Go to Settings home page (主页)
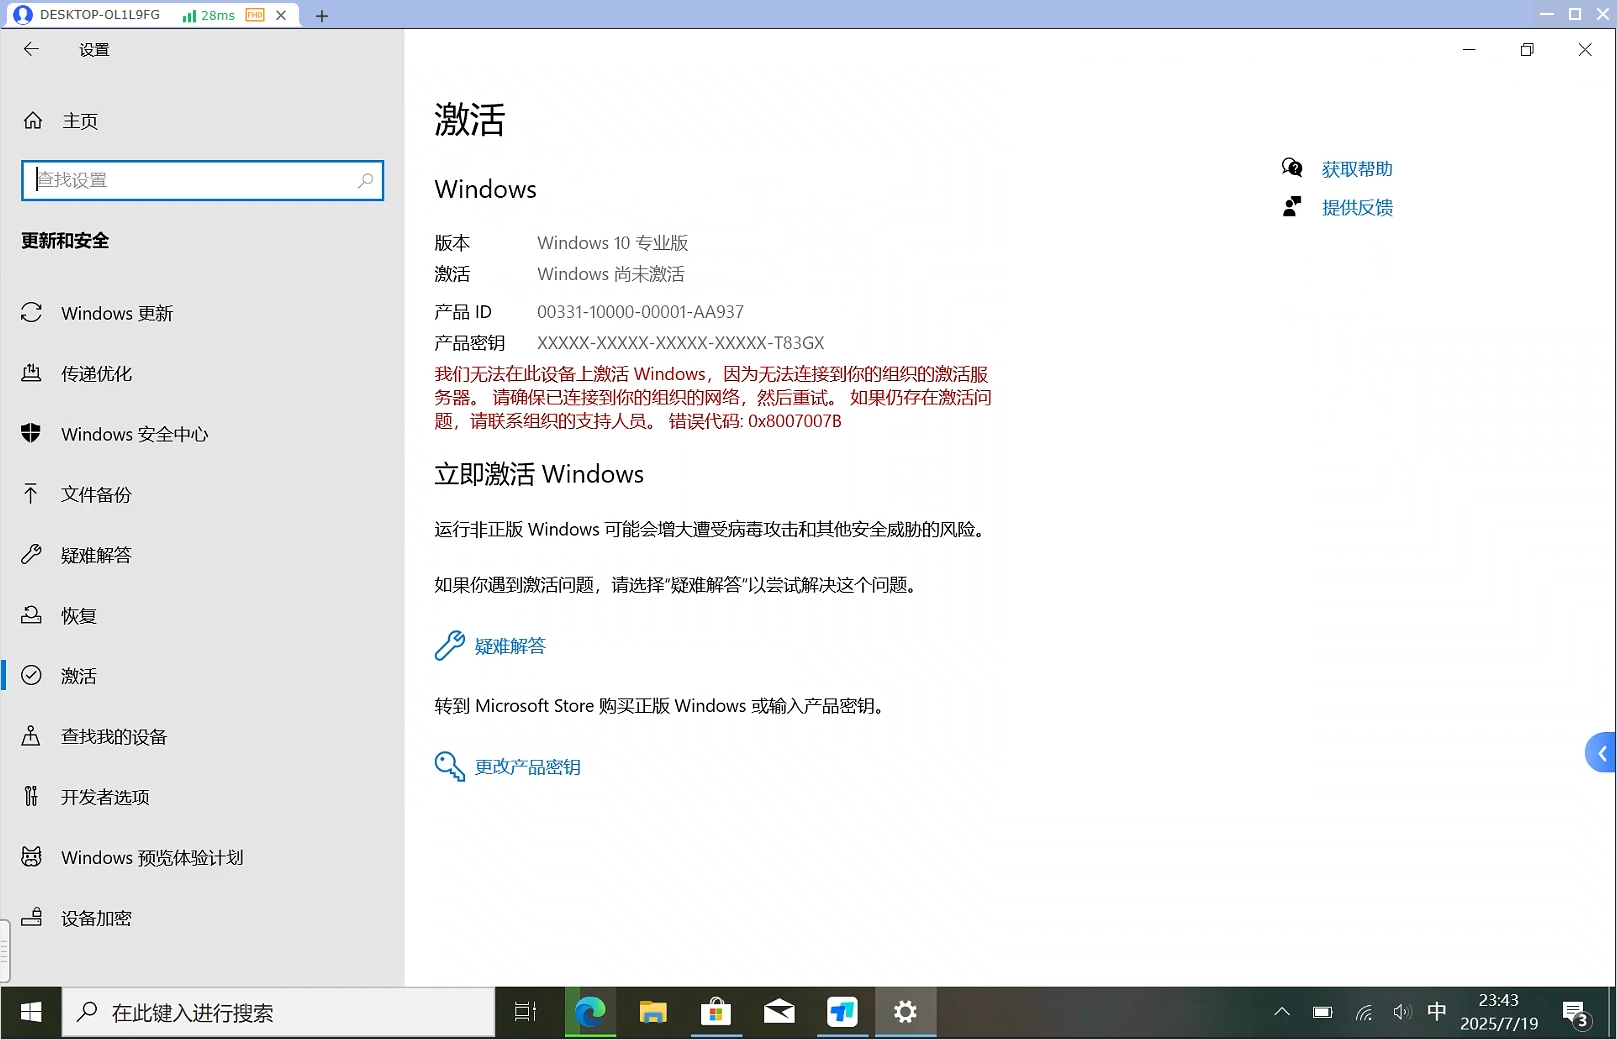Viewport: 1617px width, 1040px height. (x=79, y=121)
